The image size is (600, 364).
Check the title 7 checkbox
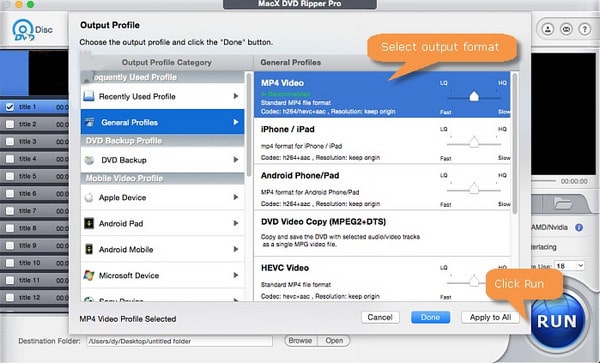[x=10, y=211]
